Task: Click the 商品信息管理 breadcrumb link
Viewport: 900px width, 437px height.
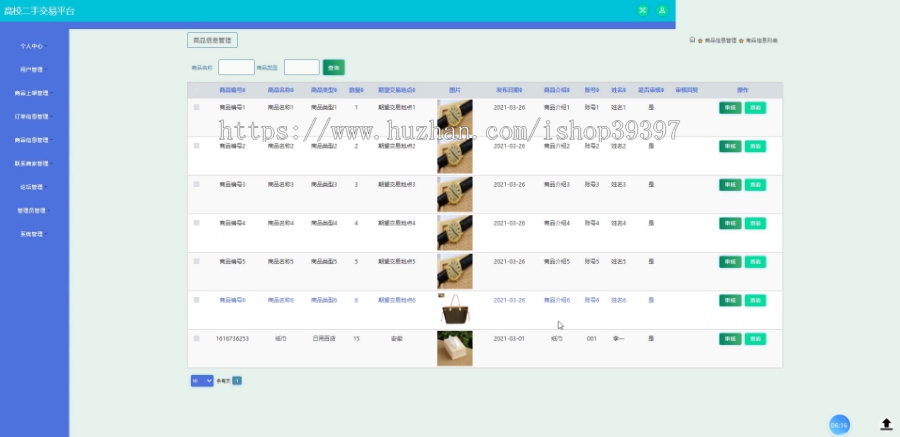Action: coord(720,41)
